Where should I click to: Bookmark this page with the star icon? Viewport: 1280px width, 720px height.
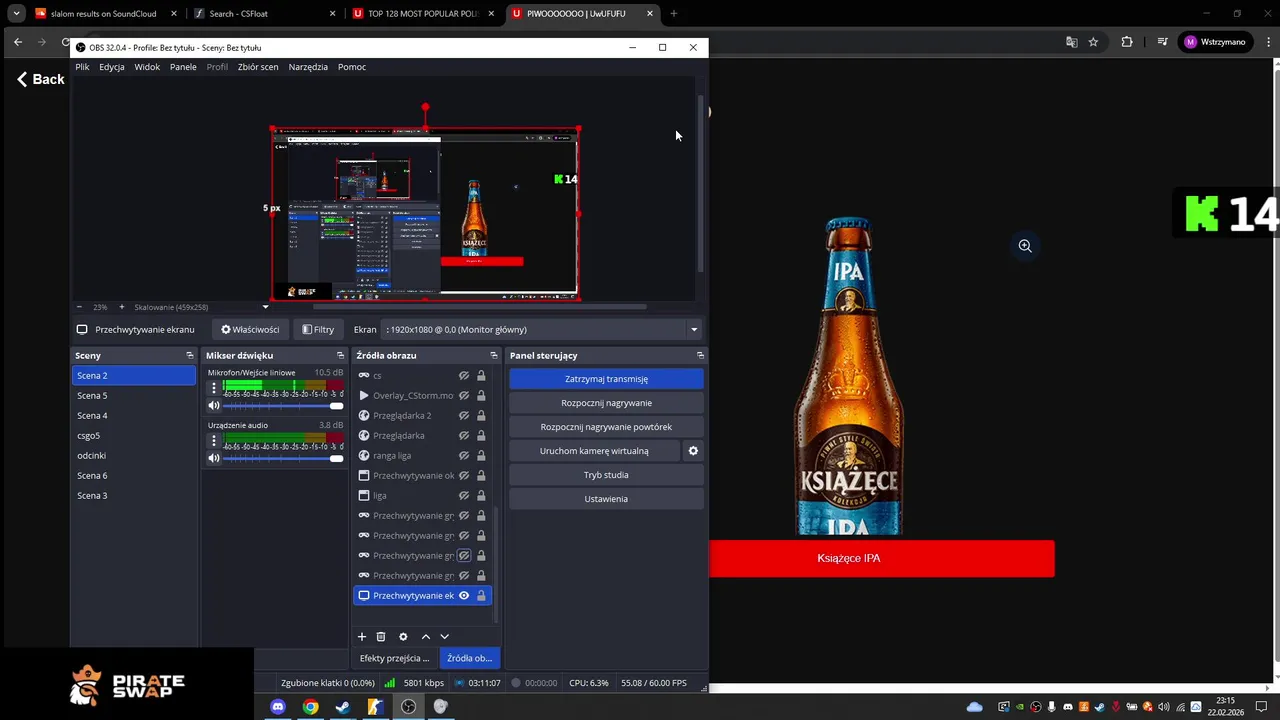[1093, 42]
